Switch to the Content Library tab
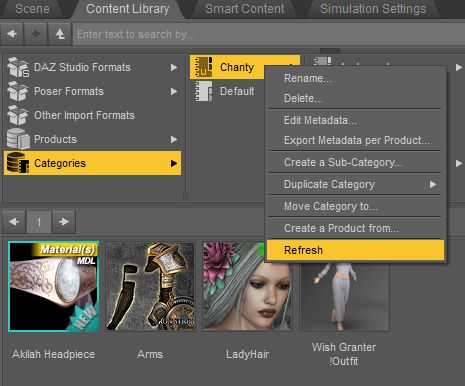Screen dimensions: 465x386 [128, 9]
